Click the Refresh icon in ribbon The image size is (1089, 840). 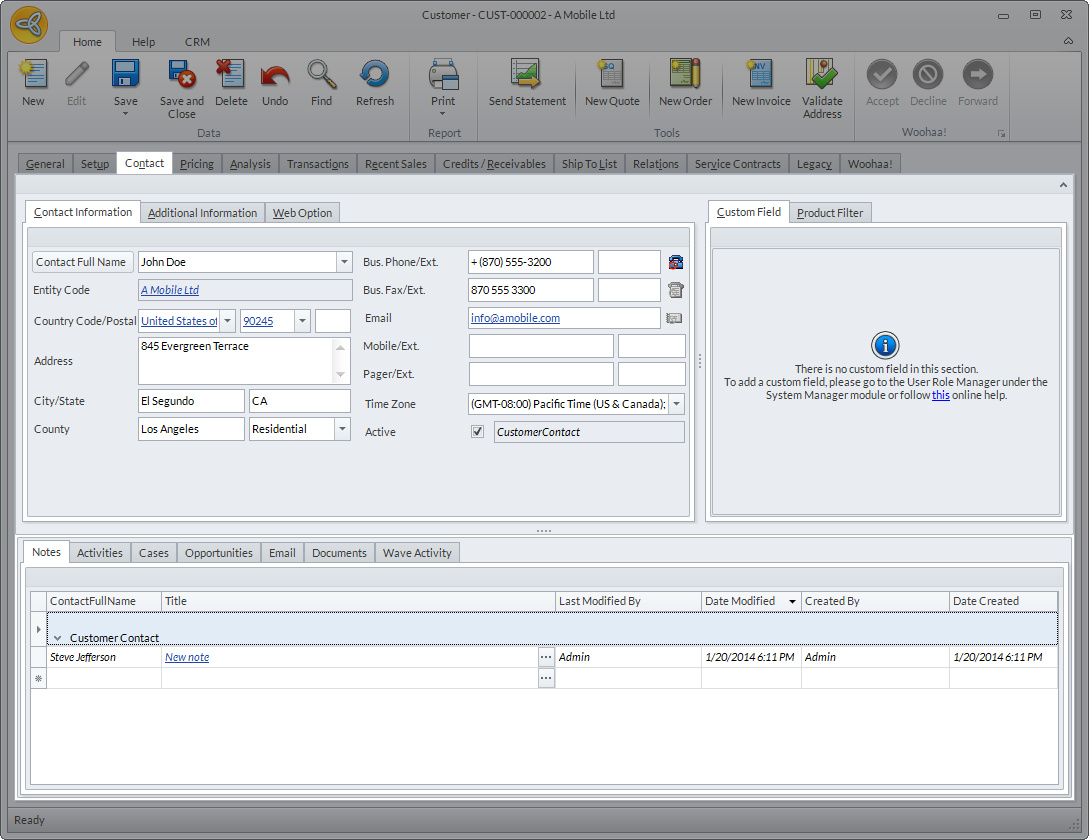point(375,76)
